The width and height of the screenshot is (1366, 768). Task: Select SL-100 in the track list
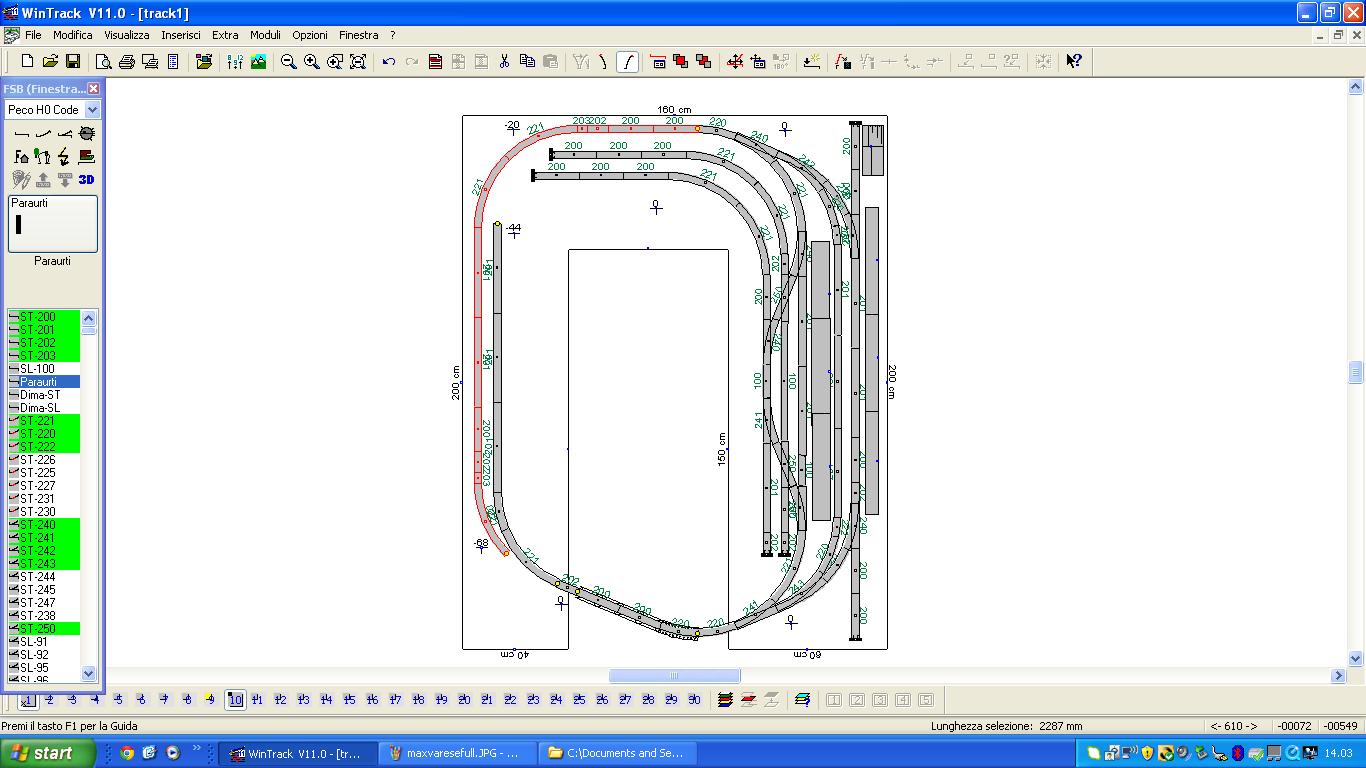pyautogui.click(x=44, y=369)
